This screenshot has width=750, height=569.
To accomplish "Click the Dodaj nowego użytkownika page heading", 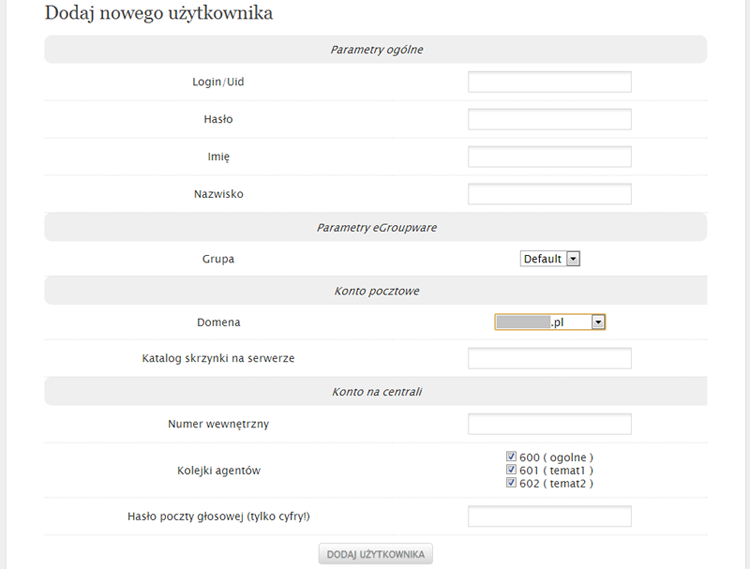I will click(159, 14).
